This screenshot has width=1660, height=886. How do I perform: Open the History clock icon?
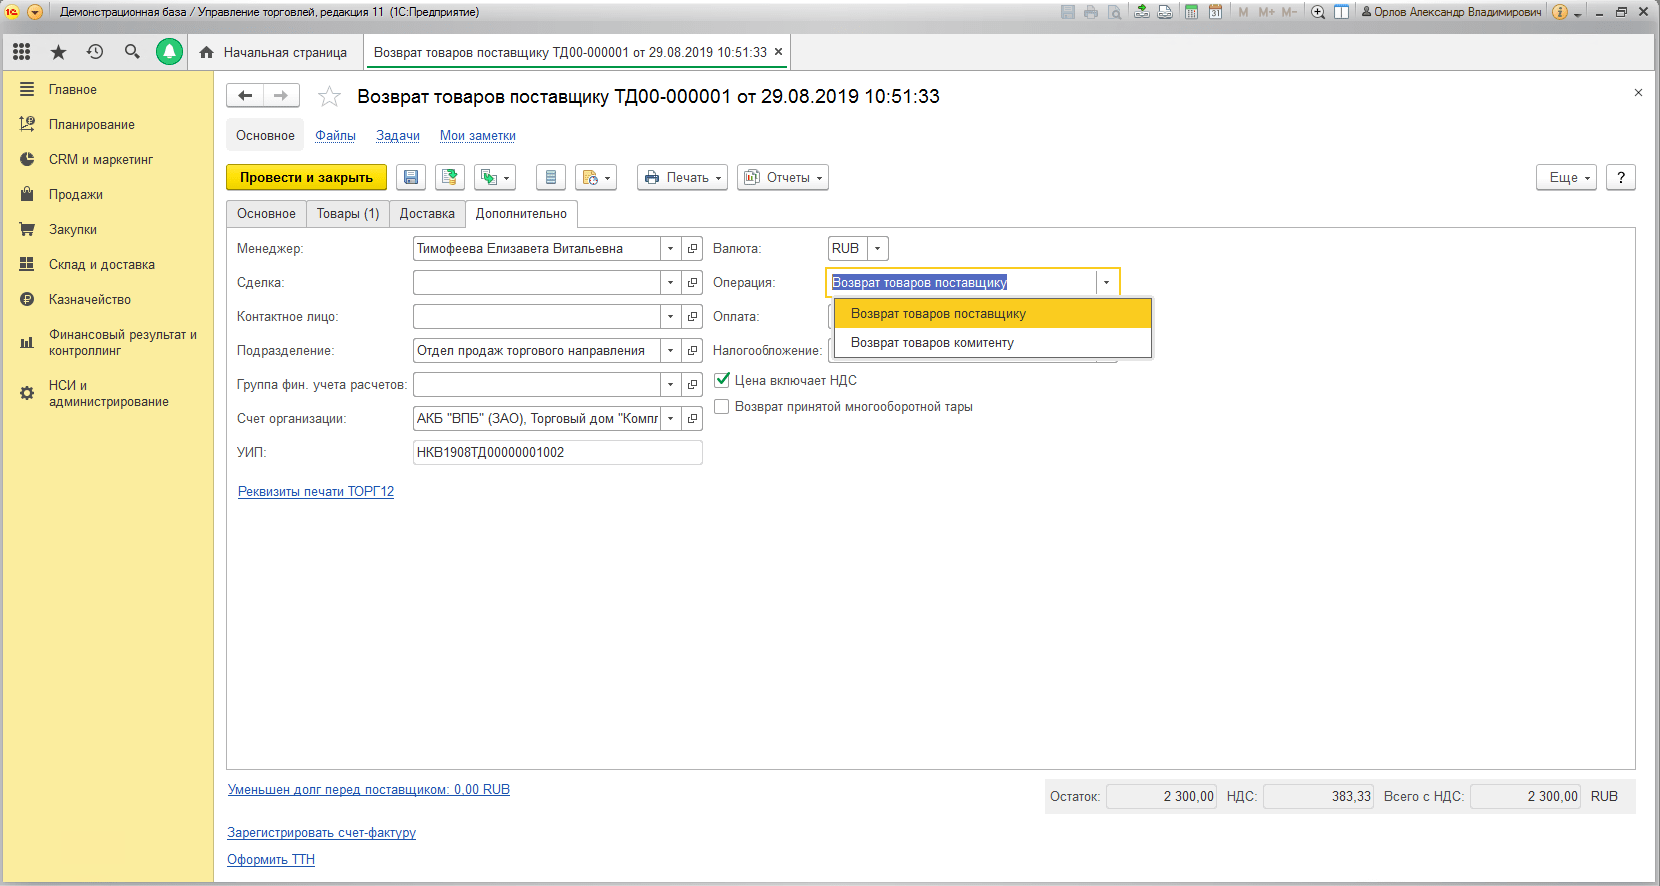[x=95, y=52]
